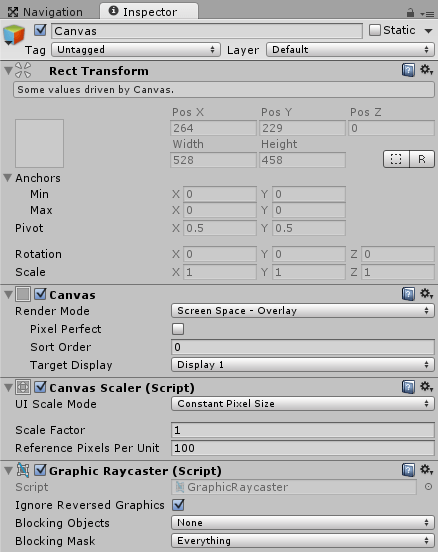Click the Scale Factor field
438x552 pixels.
pos(303,430)
